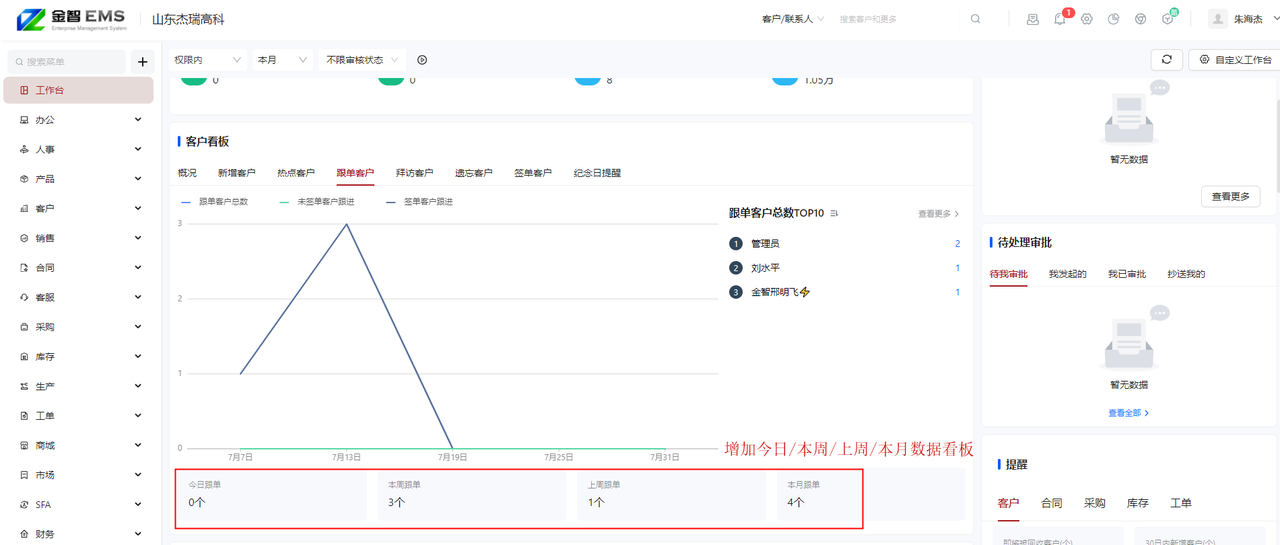Click the 工单 sidebar icon
1280x545 pixels.
tap(24, 415)
